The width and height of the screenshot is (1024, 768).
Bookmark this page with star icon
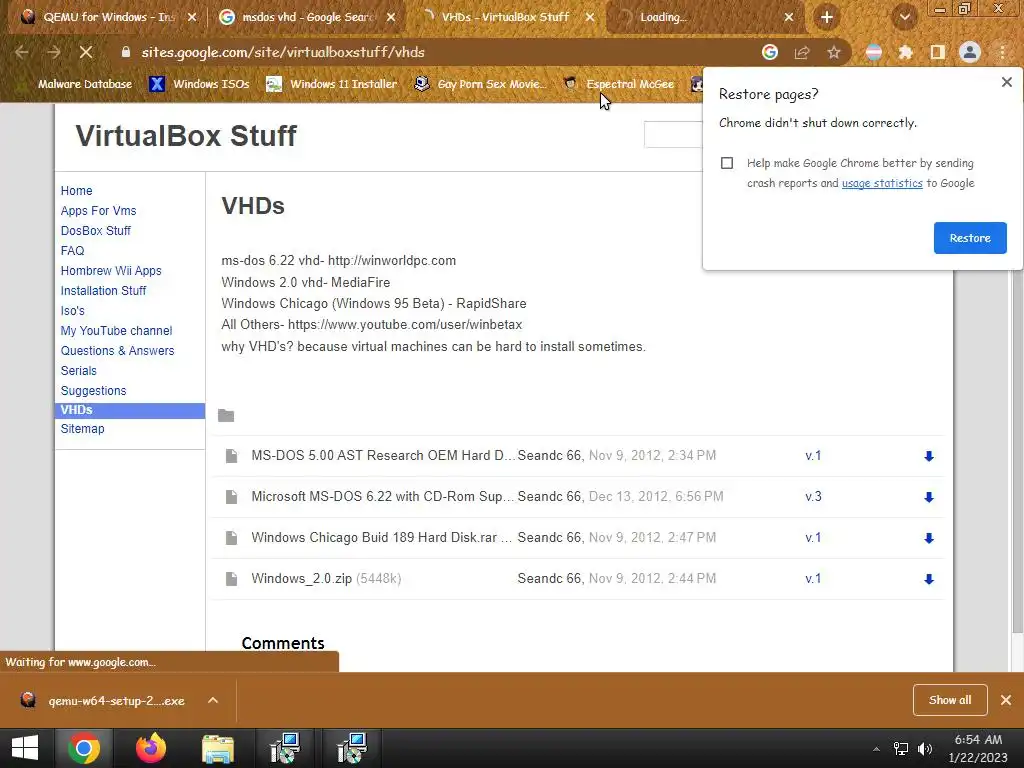point(833,52)
